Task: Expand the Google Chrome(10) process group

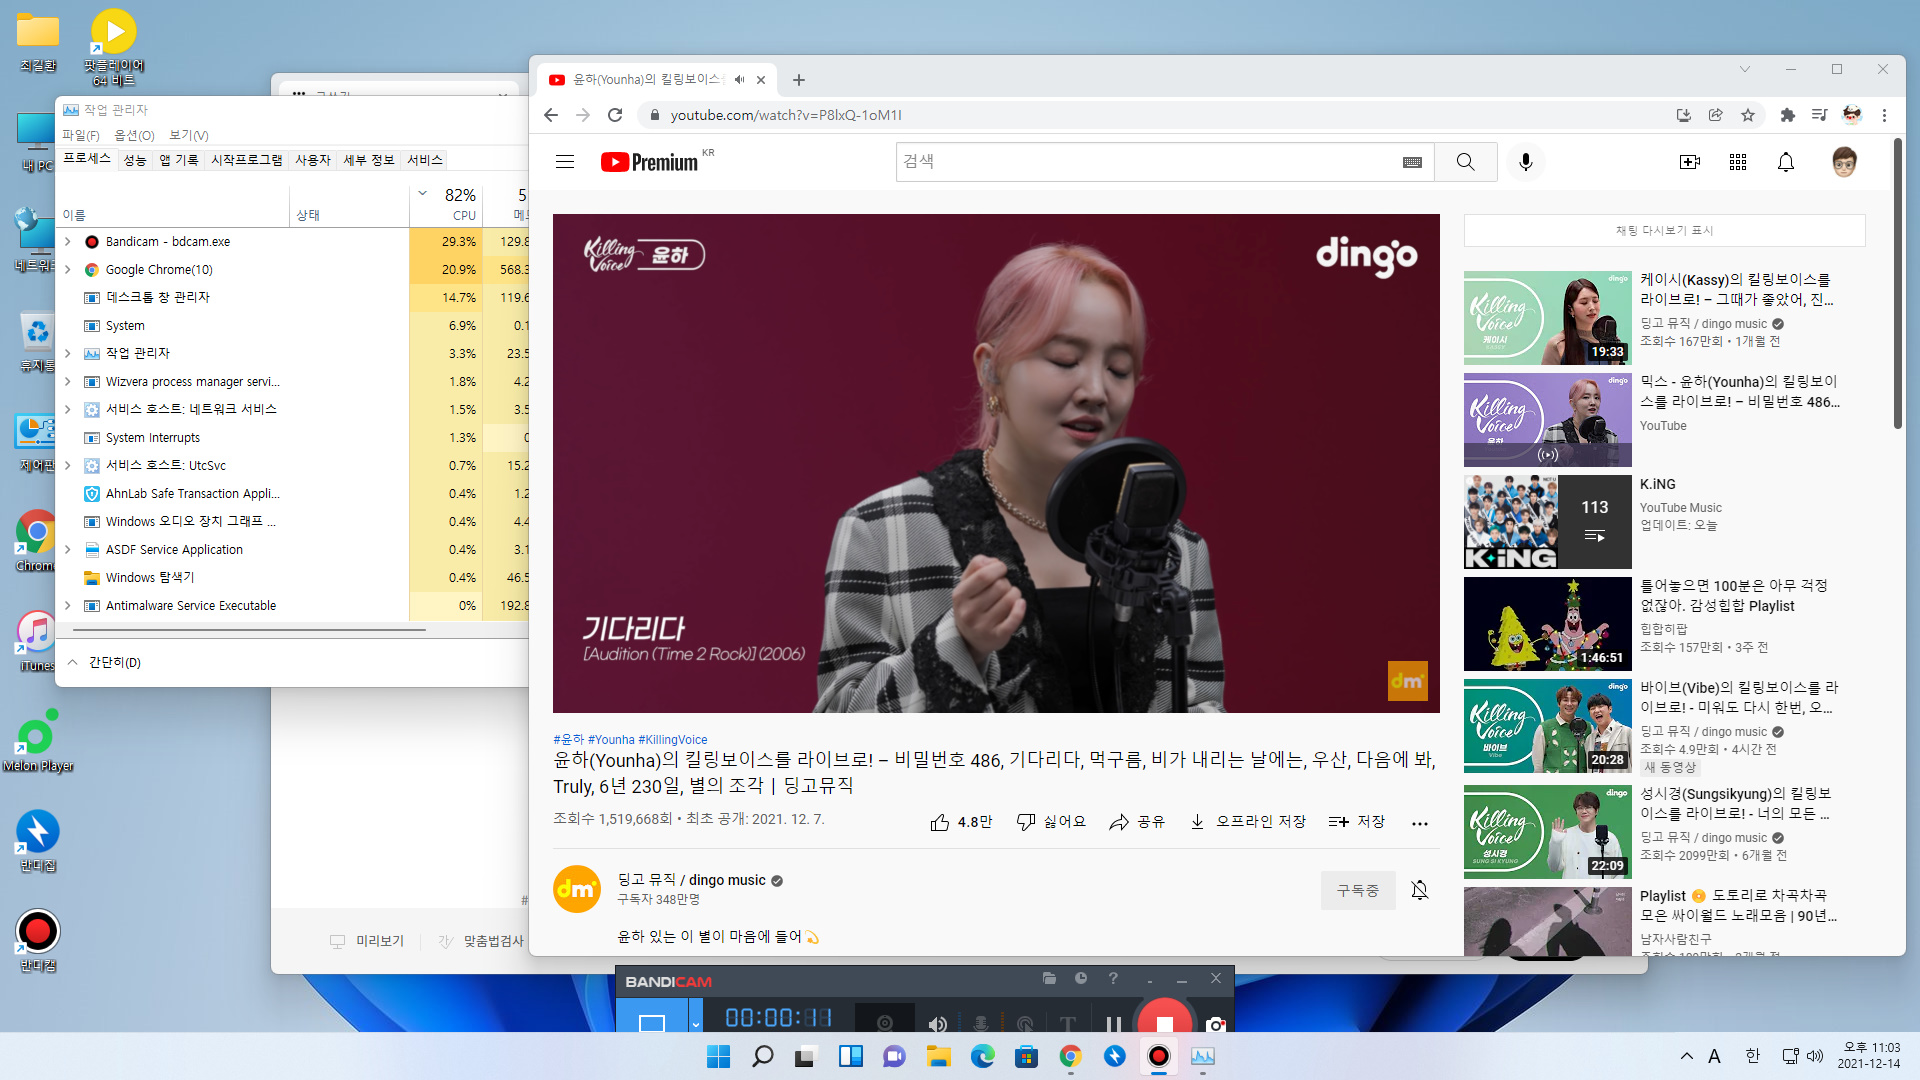Action: (68, 270)
